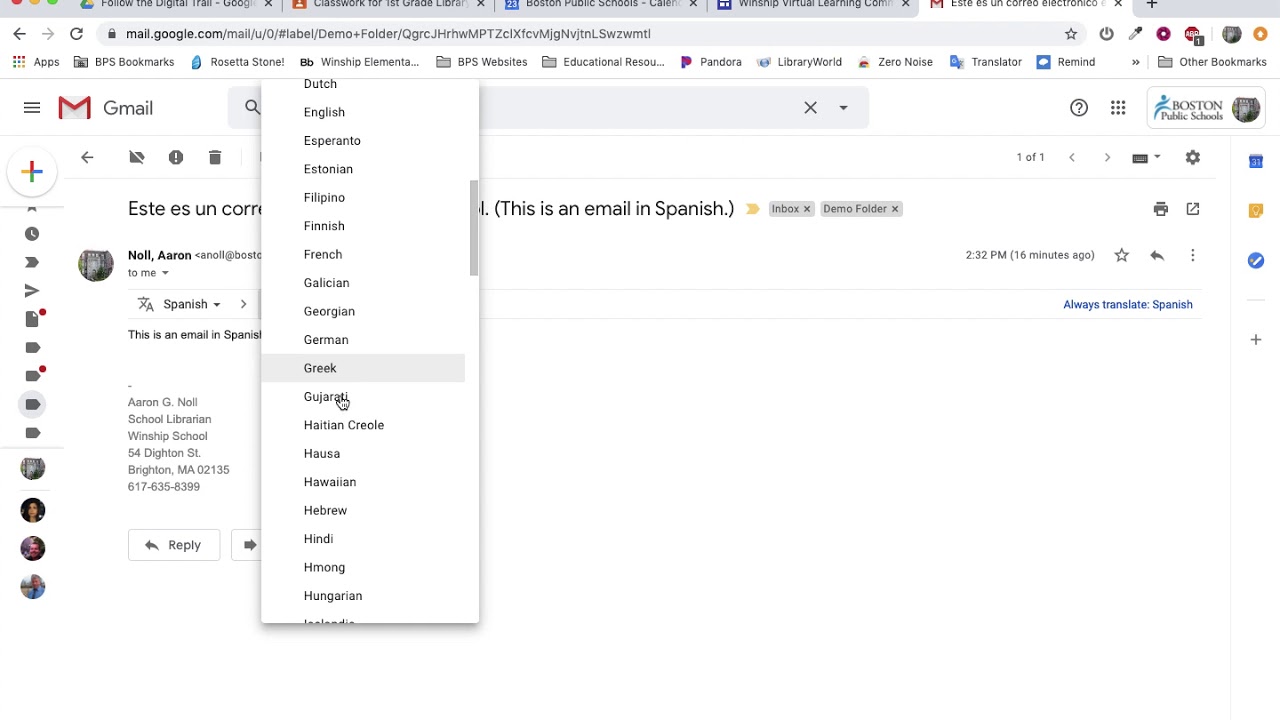Click the Gmail main menu hamburger icon

click(x=32, y=108)
